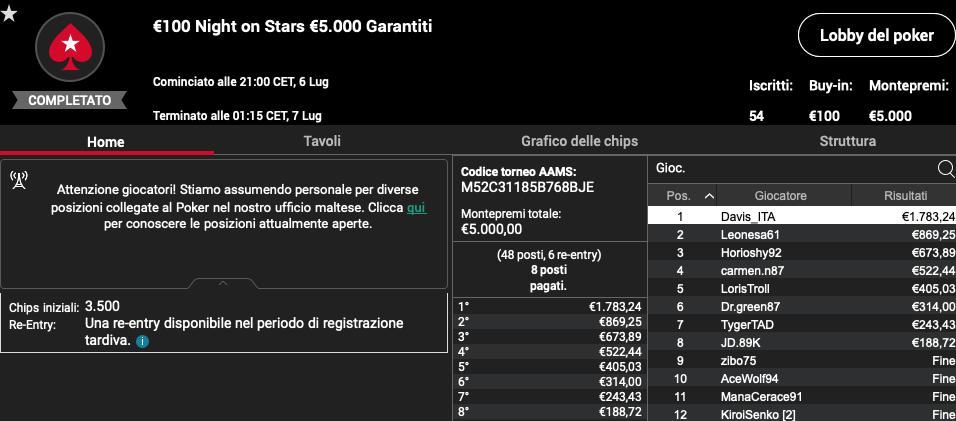
Task: Follow the 'qui' job positions link
Action: [416, 208]
